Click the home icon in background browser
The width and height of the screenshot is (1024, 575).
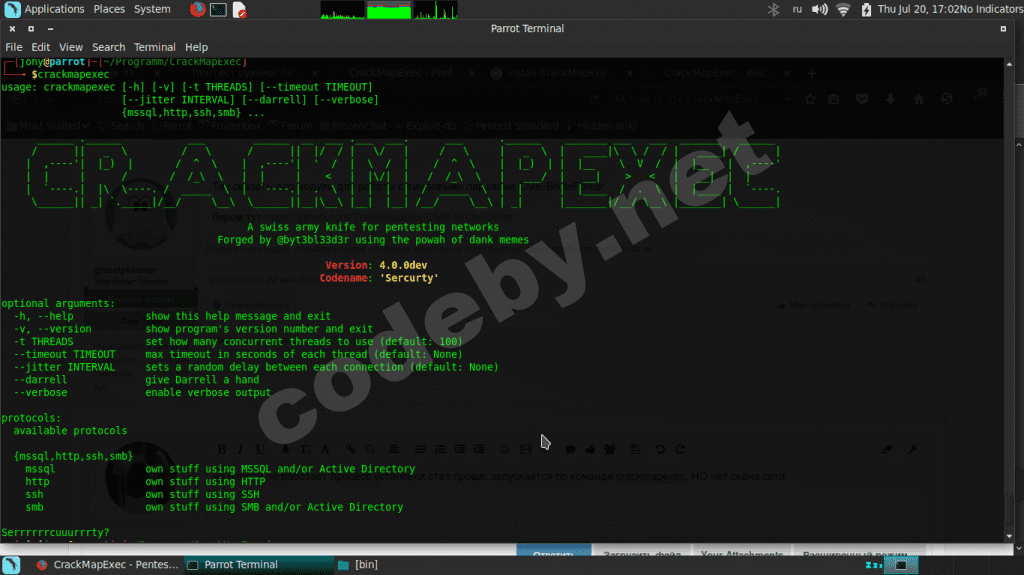tap(919, 99)
